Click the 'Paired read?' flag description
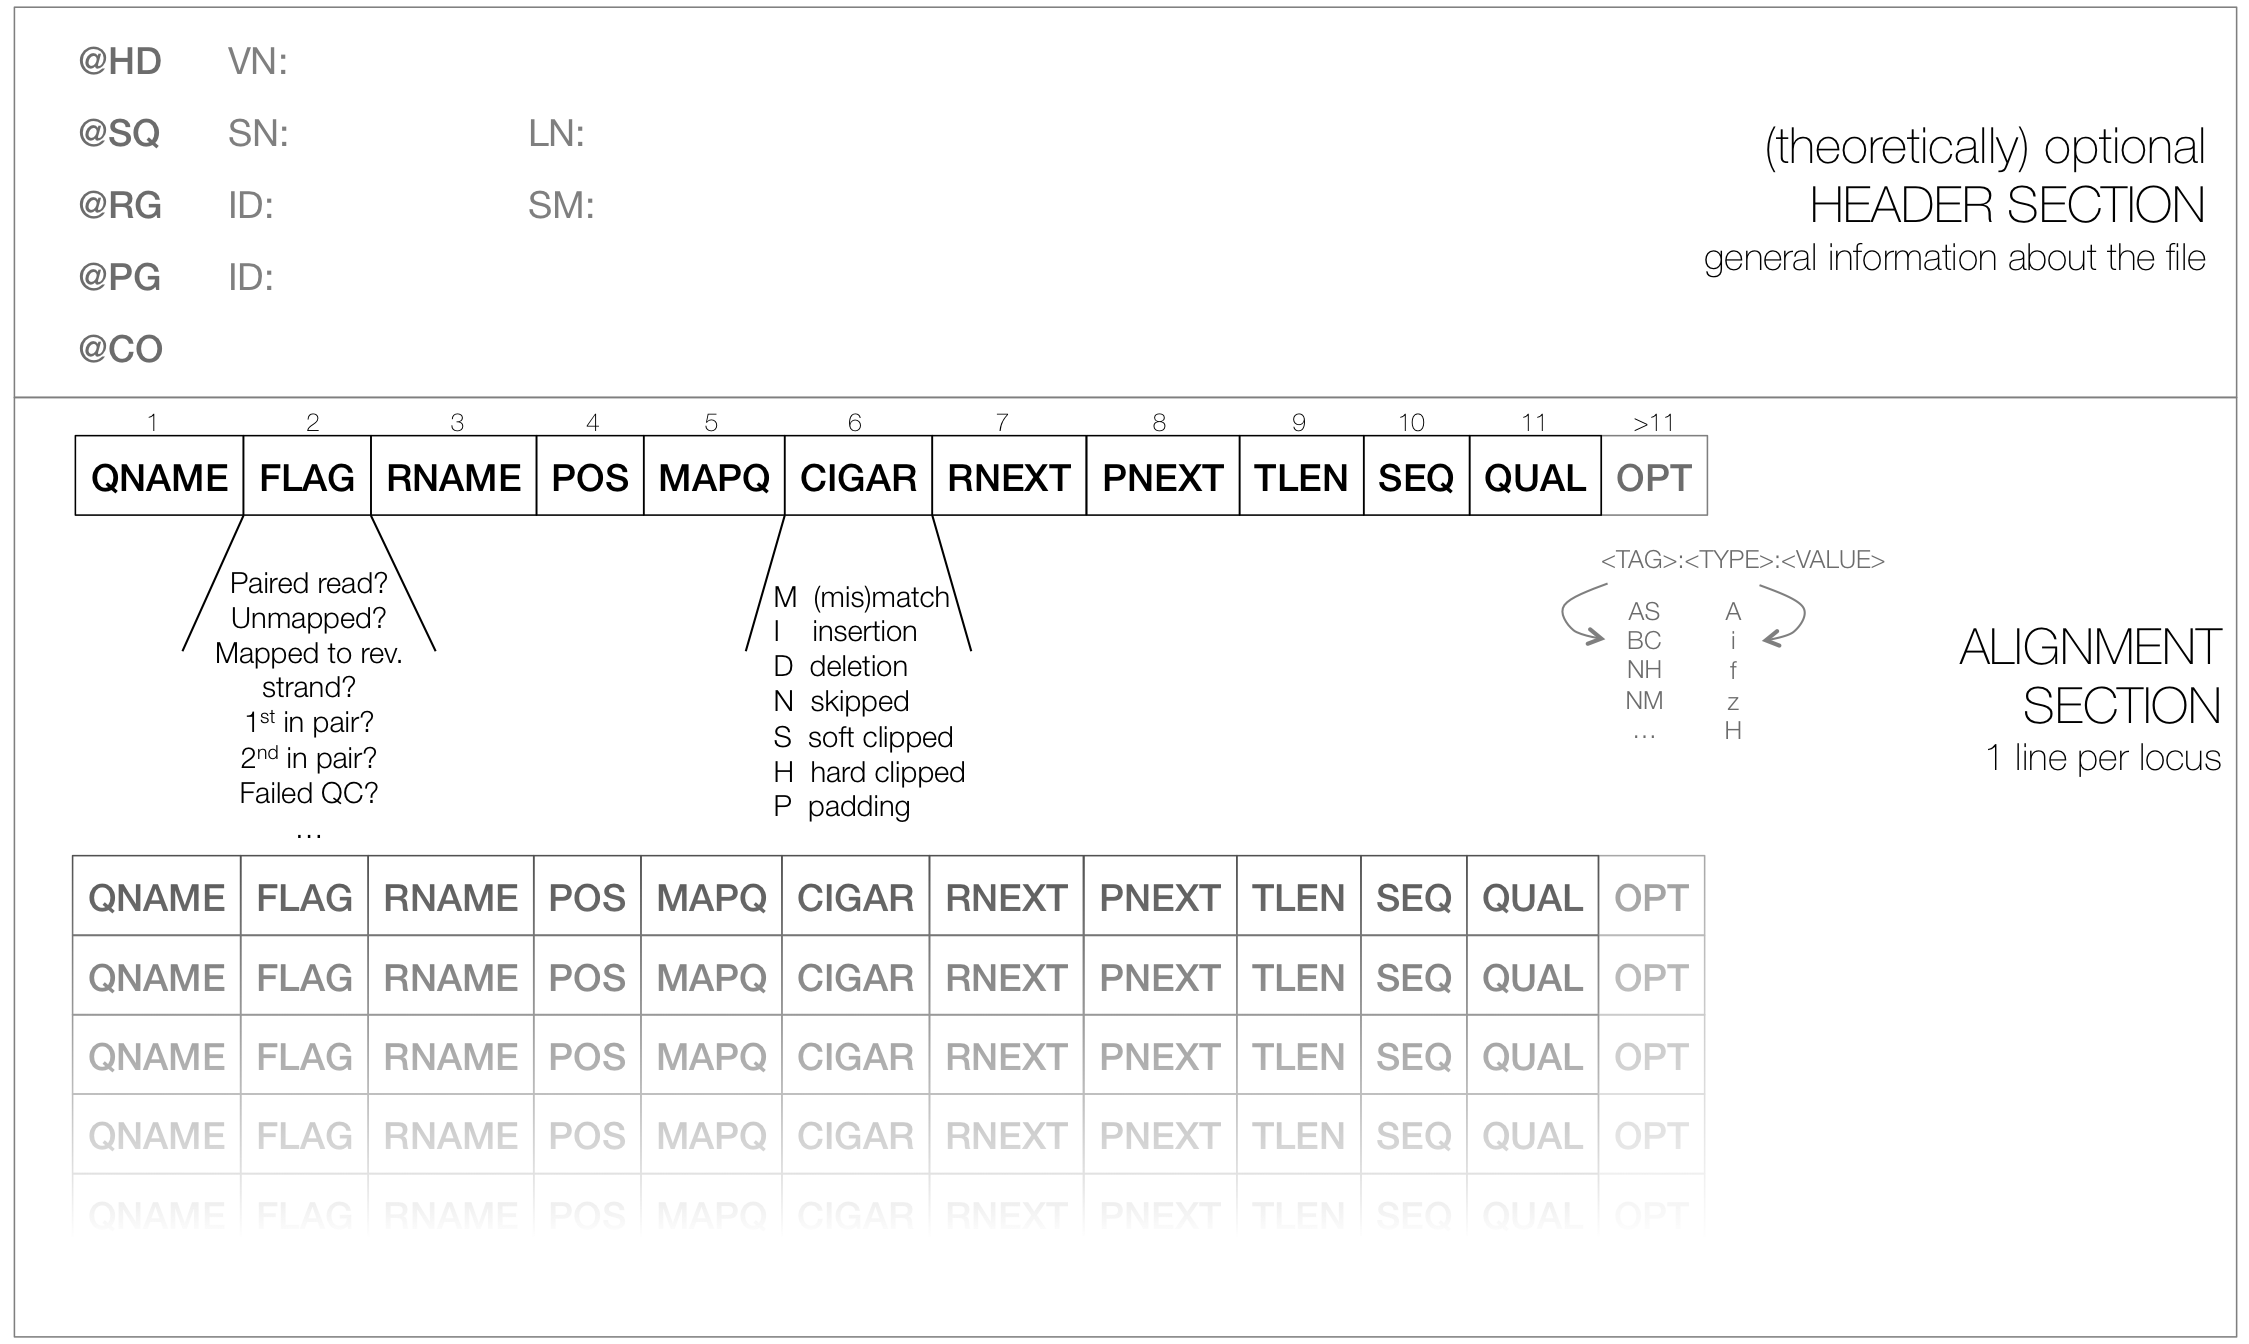The width and height of the screenshot is (2249, 1344). click(x=308, y=583)
